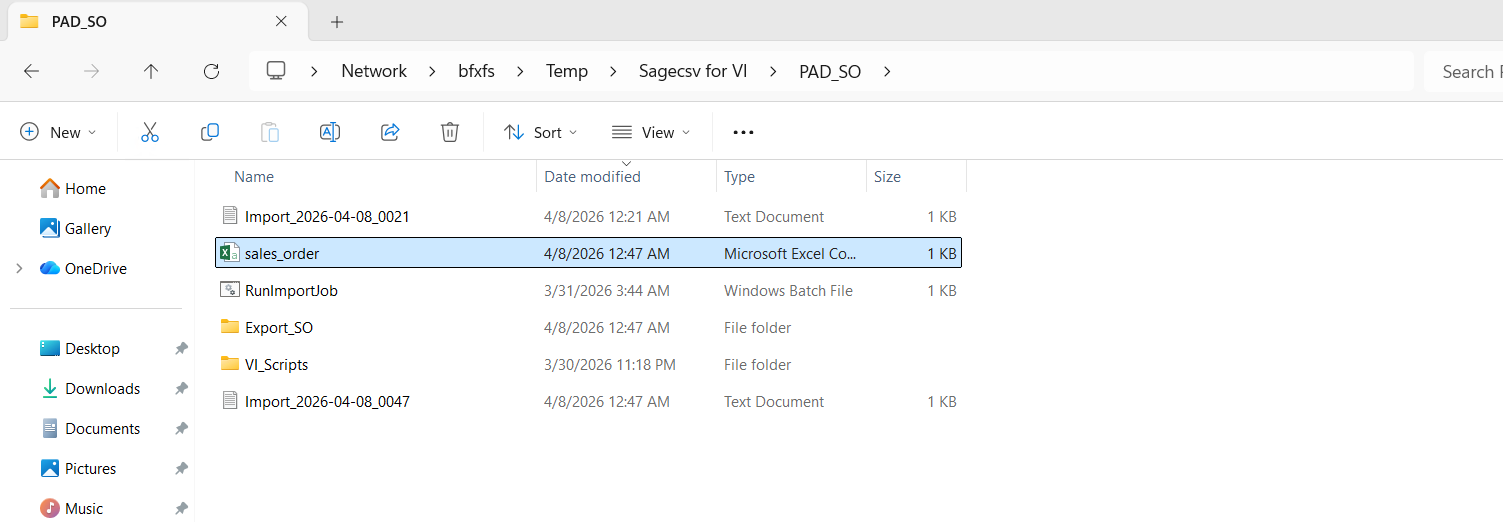
Task: Select the VI_Scripts folder name
Action: pyautogui.click(x=276, y=365)
